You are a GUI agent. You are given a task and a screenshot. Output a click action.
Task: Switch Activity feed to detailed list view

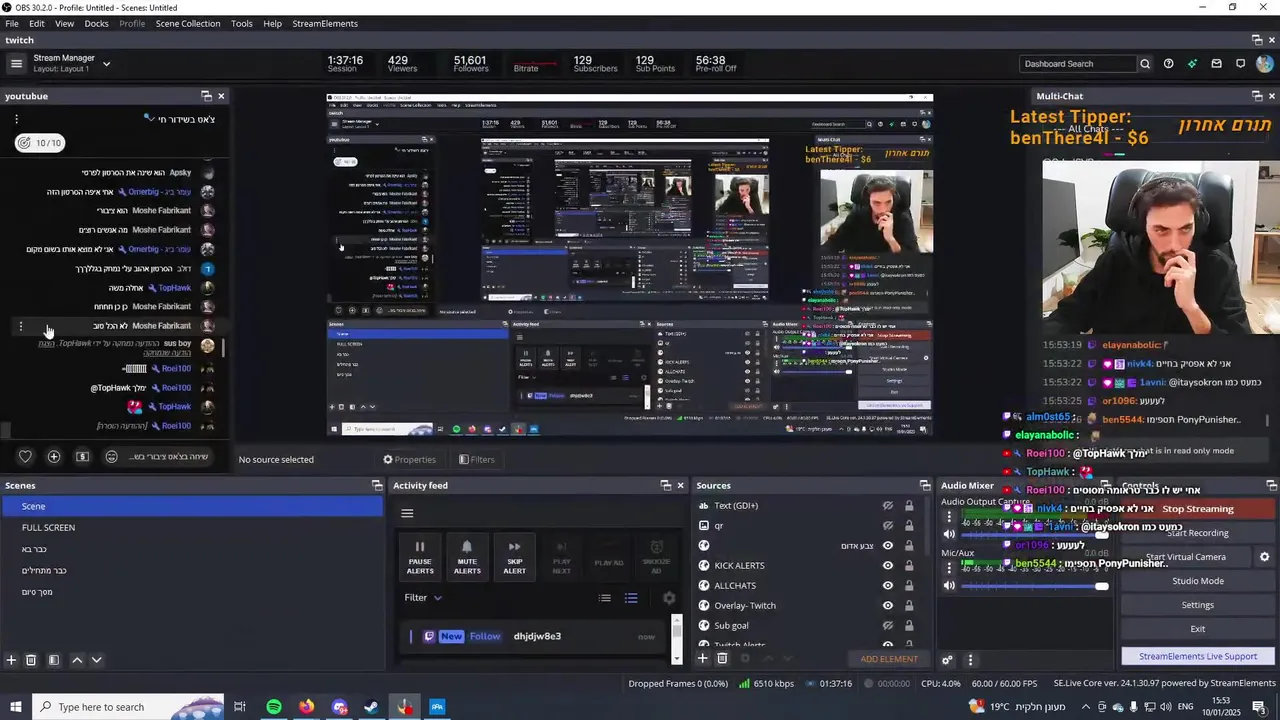point(631,598)
